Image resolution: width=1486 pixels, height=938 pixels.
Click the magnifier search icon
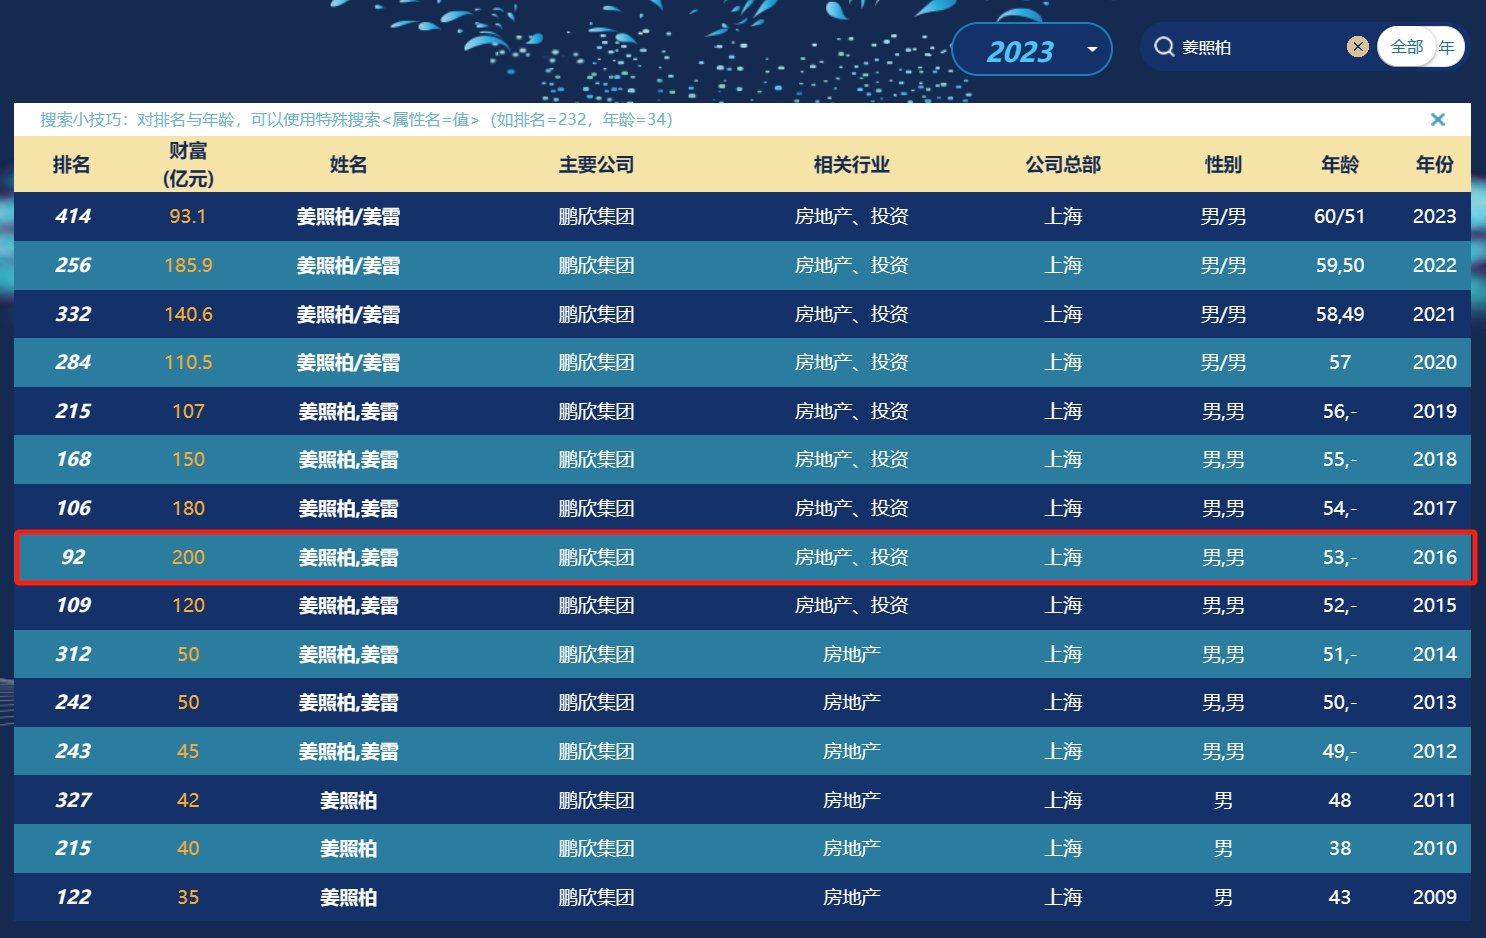(x=1163, y=47)
